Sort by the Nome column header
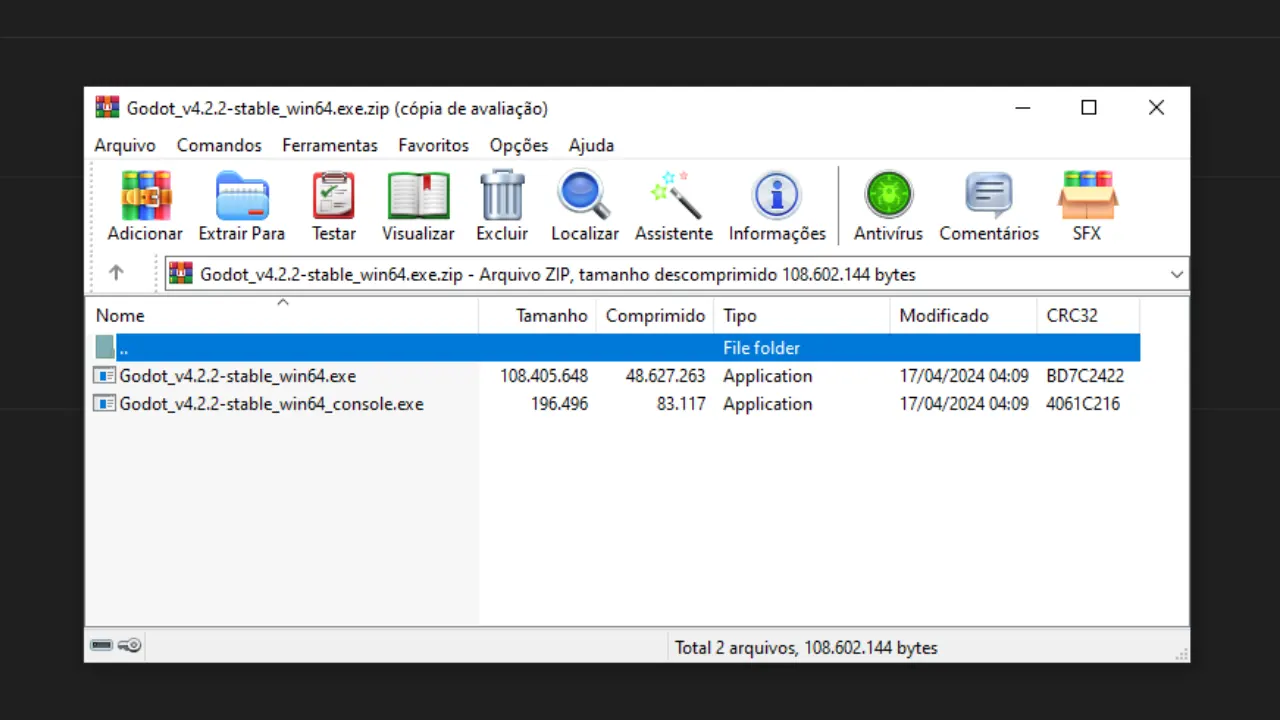This screenshot has width=1280, height=720. [282, 315]
